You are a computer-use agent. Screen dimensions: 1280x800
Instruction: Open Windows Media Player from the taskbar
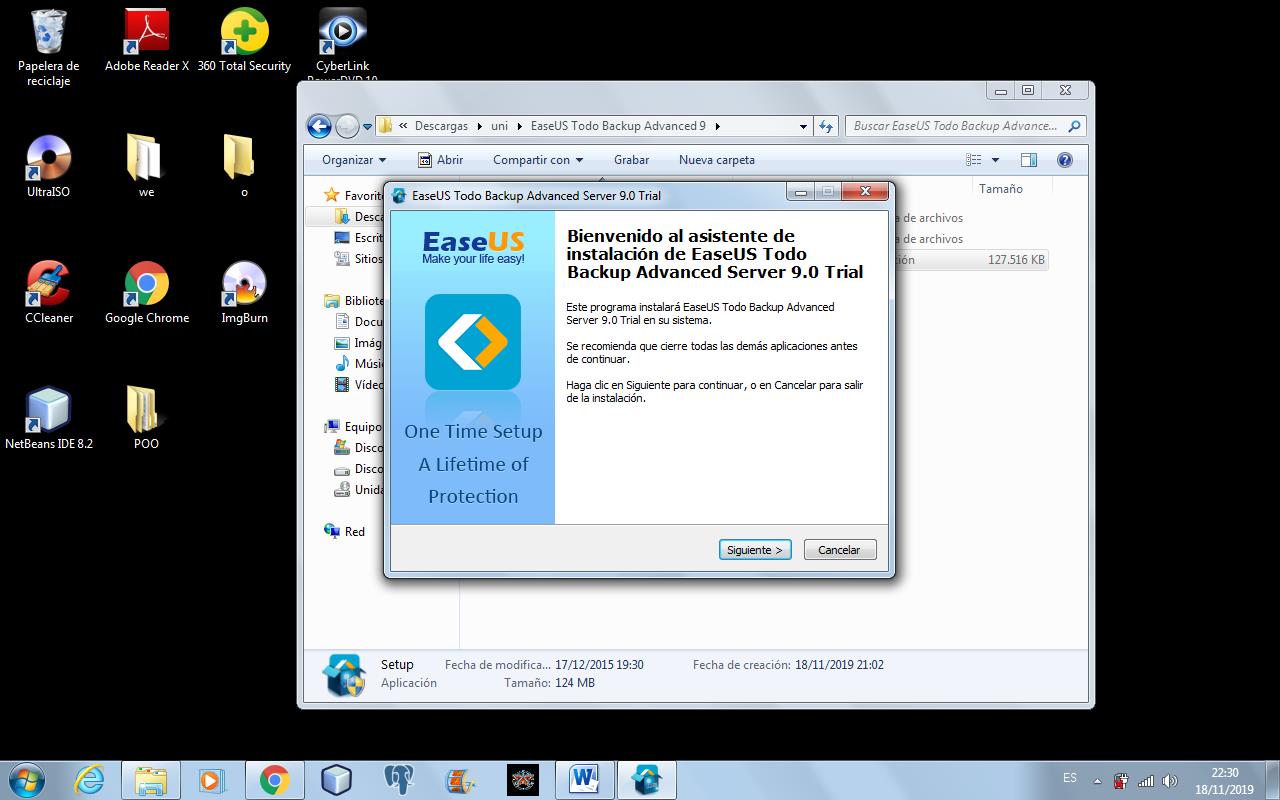click(212, 780)
